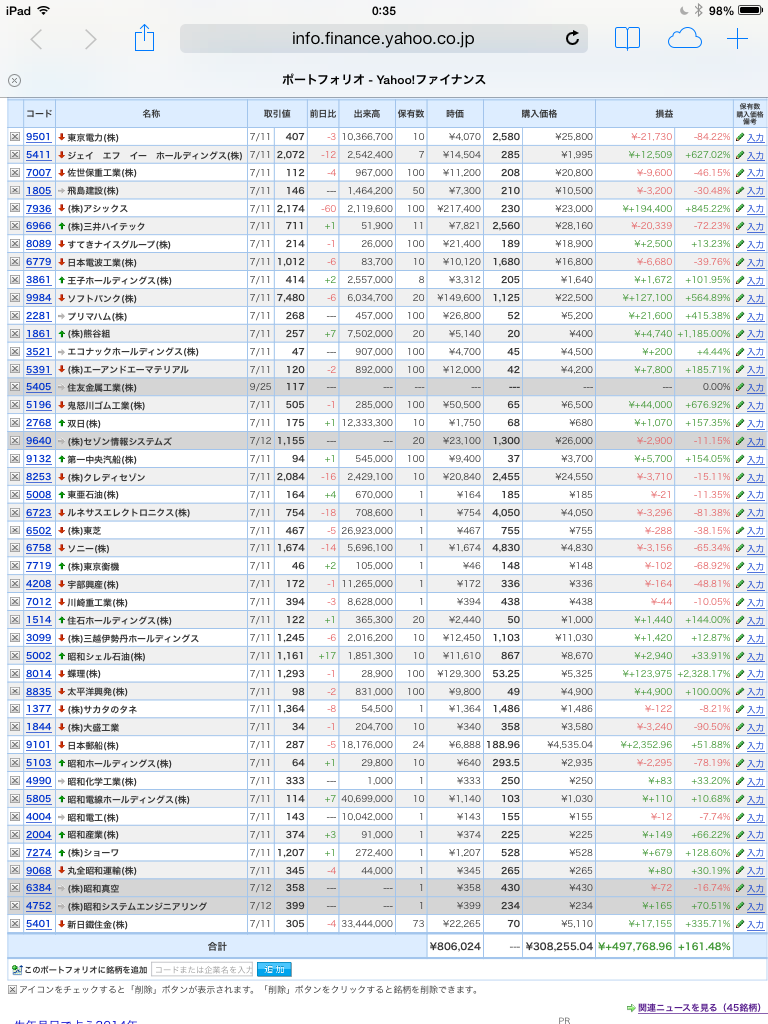Click the コード column header
Image resolution: width=768 pixels, height=1024 pixels.
[x=39, y=114]
